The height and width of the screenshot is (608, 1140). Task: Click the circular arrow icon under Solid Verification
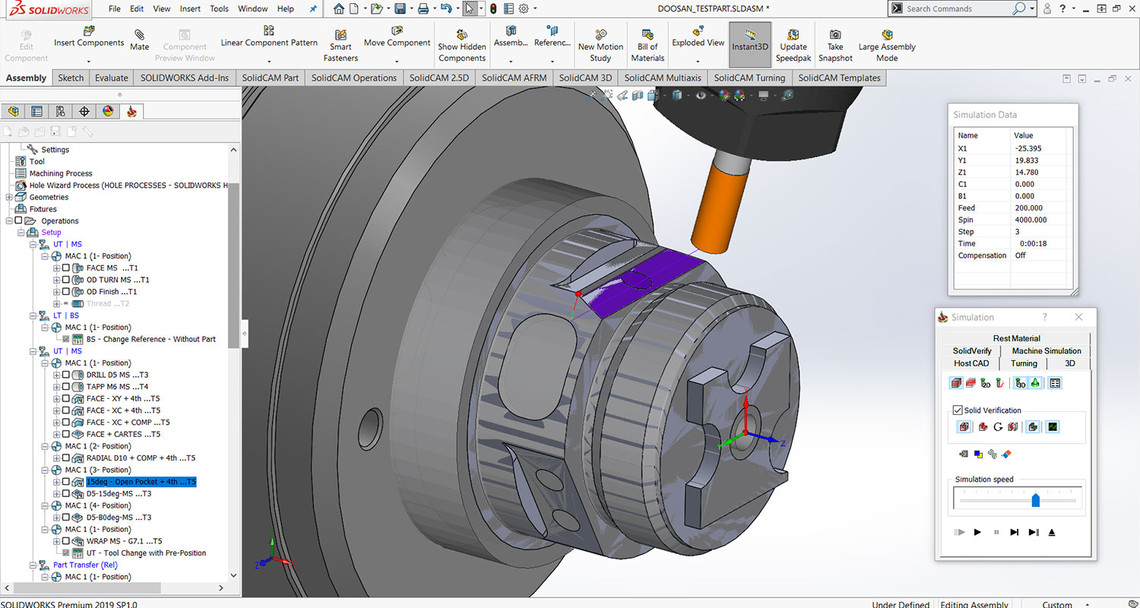coord(998,427)
